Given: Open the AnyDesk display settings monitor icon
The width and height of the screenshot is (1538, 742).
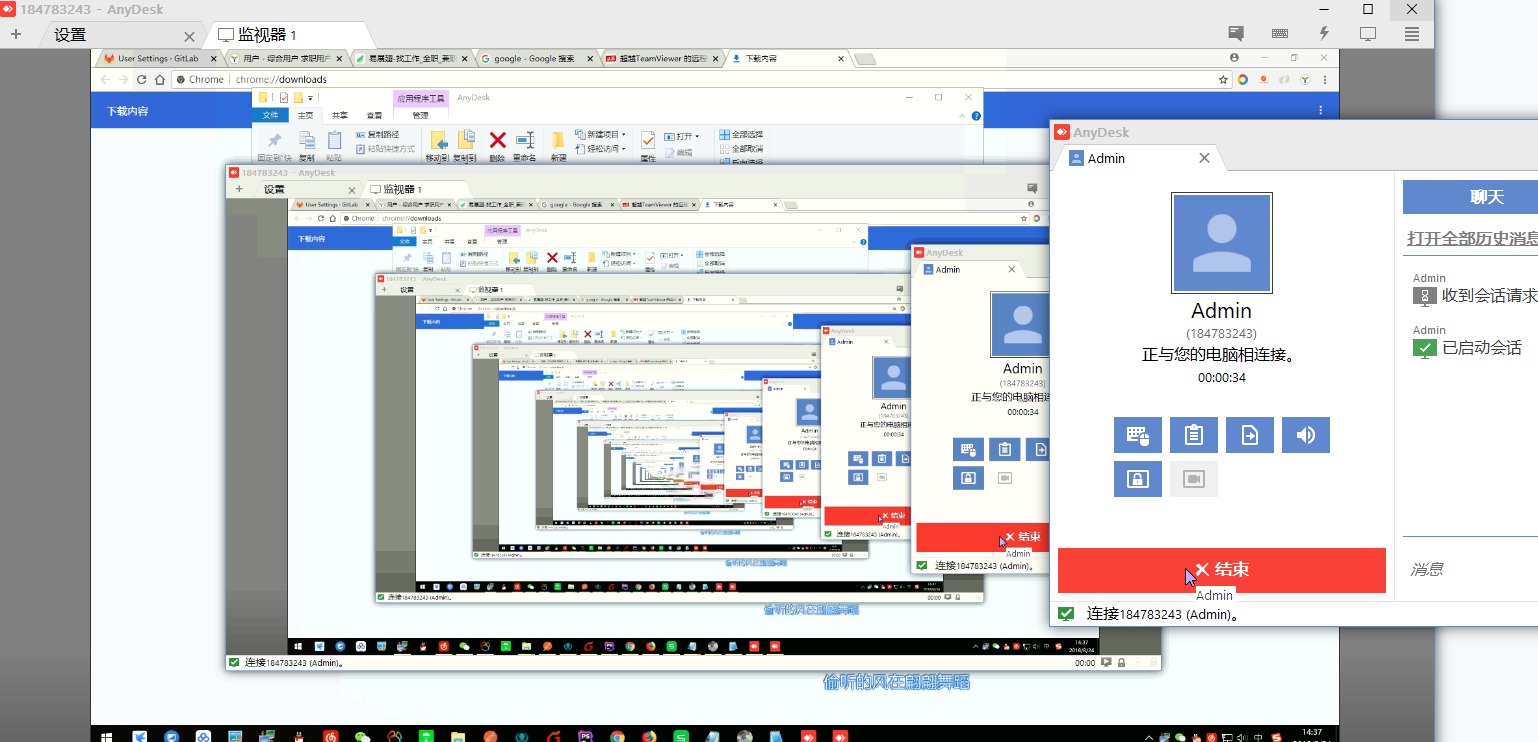Looking at the screenshot, I should pyautogui.click(x=1368, y=33).
